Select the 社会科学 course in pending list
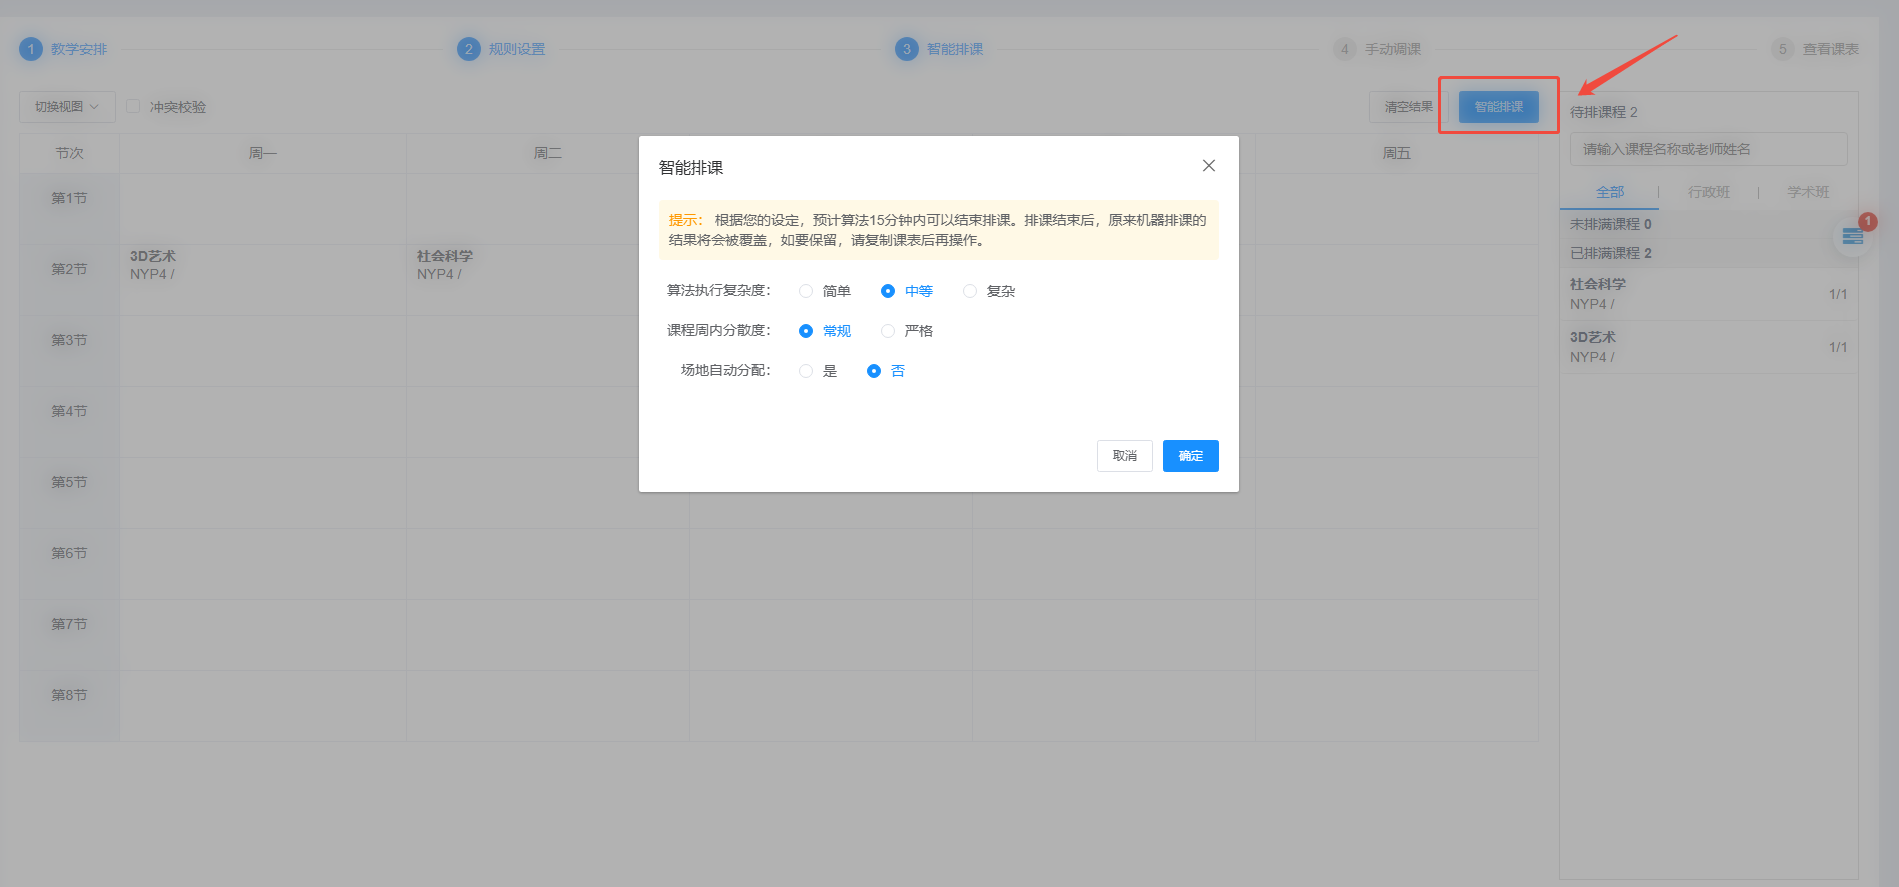 tap(1708, 294)
